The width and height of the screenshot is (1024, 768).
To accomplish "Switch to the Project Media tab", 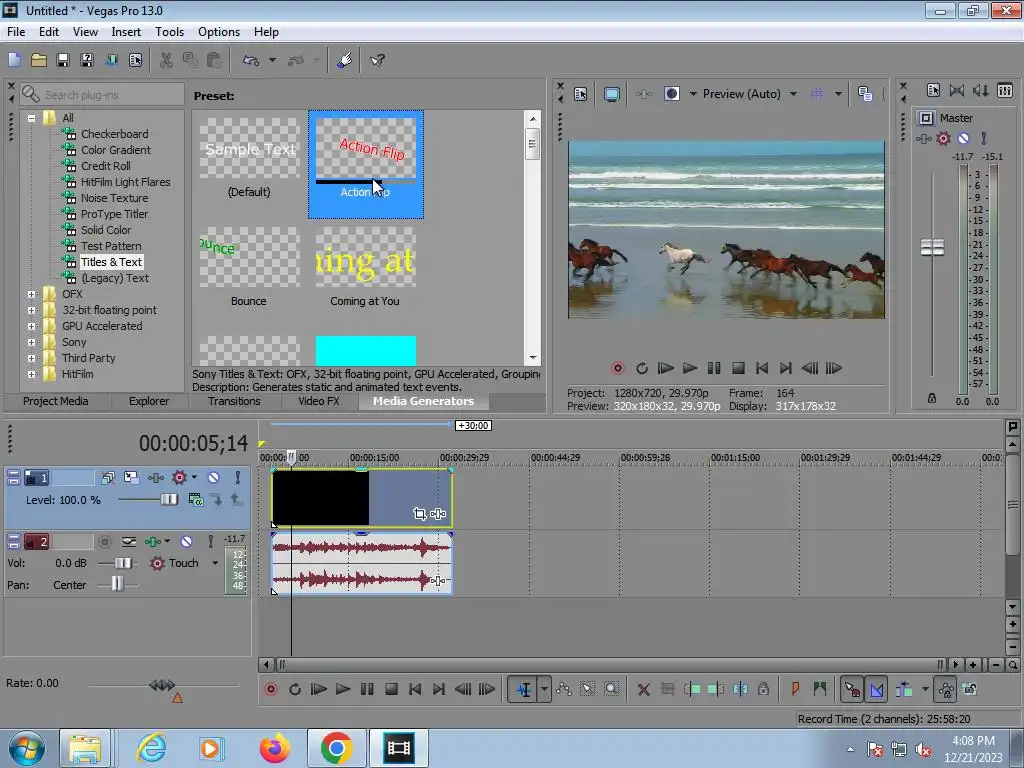I will coord(56,401).
